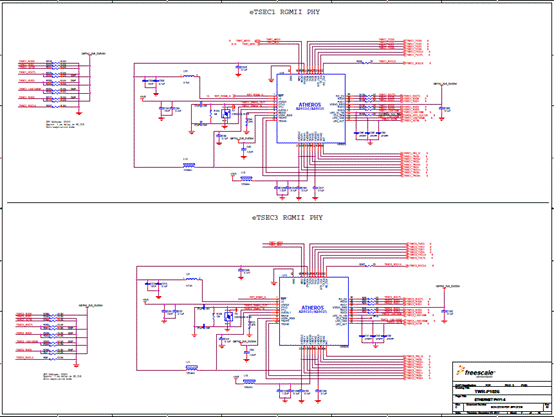
Task: Select ferrite bead L11 in lower circuit
Action: click(192, 368)
